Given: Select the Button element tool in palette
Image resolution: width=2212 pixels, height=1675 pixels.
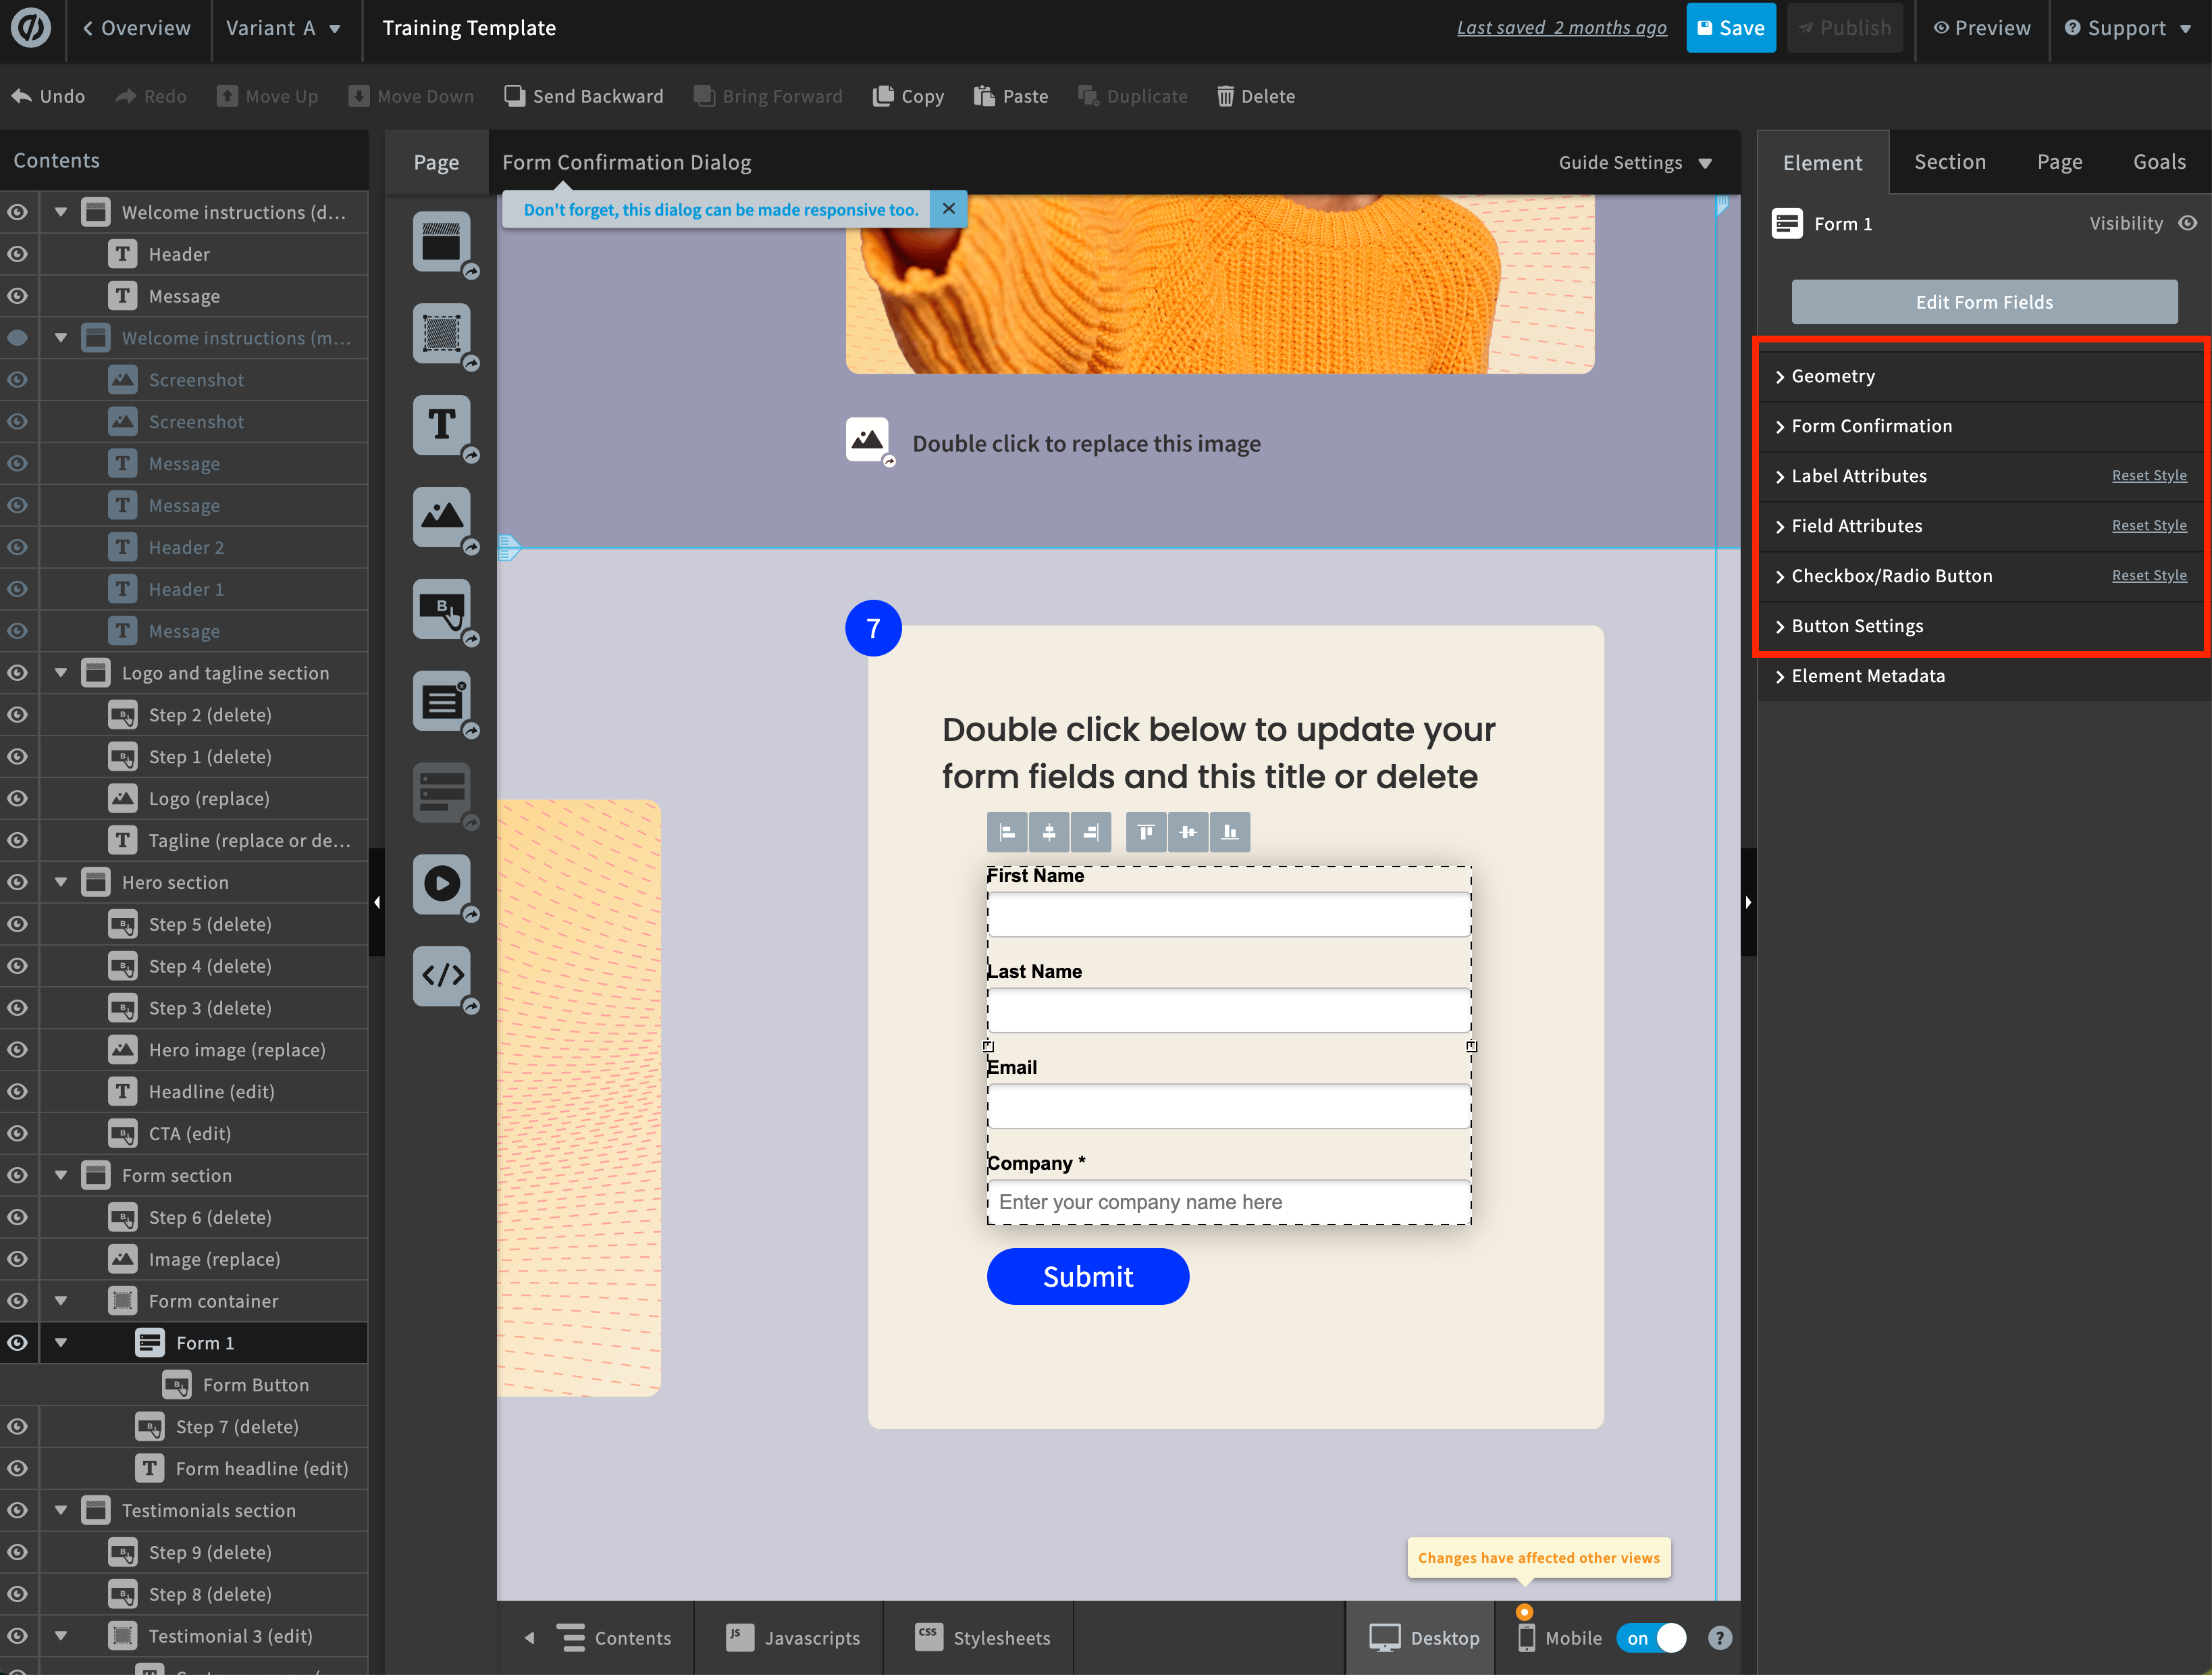Looking at the screenshot, I should click(441, 608).
